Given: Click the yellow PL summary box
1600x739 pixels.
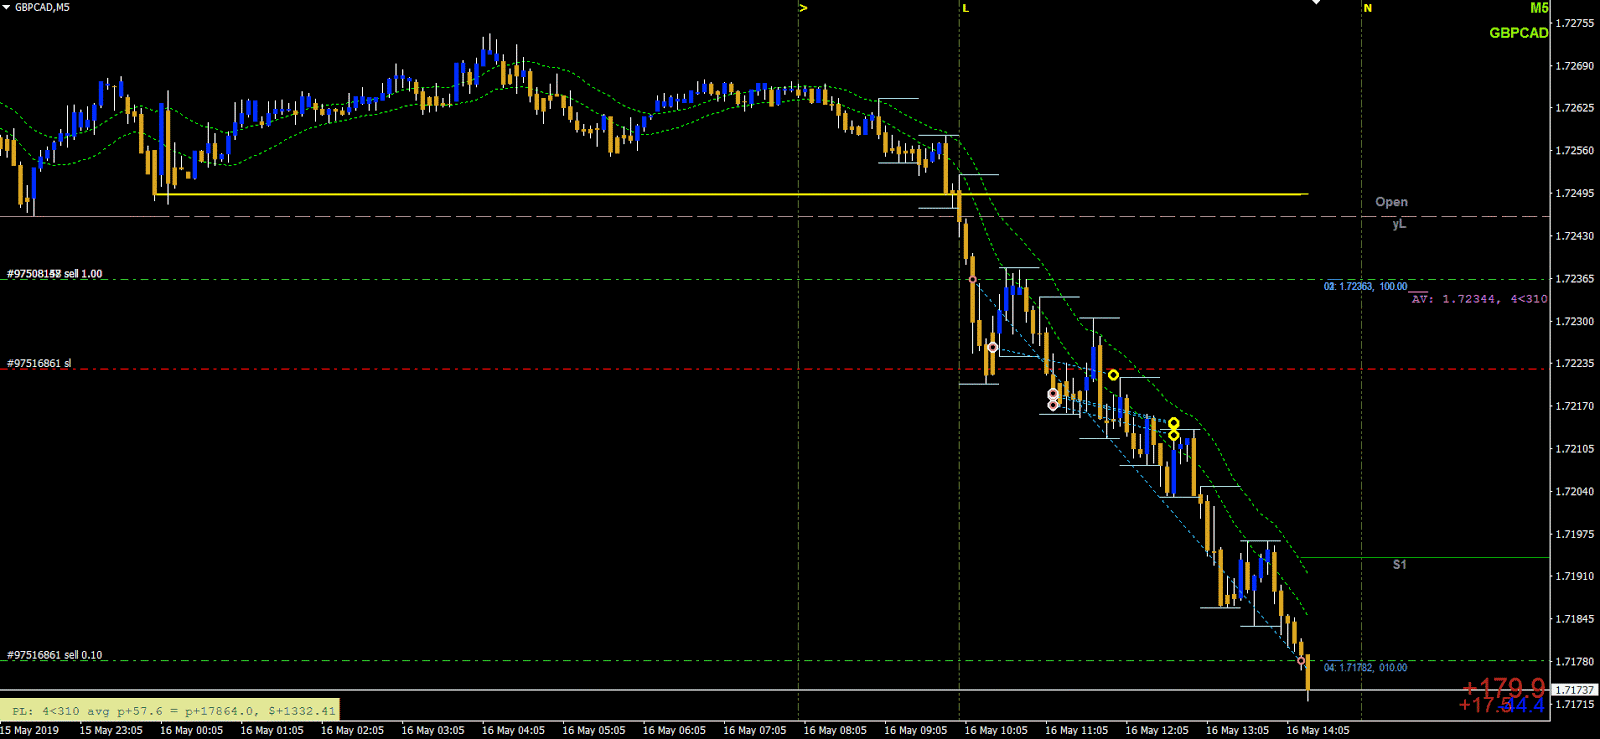Looking at the screenshot, I should [169, 710].
